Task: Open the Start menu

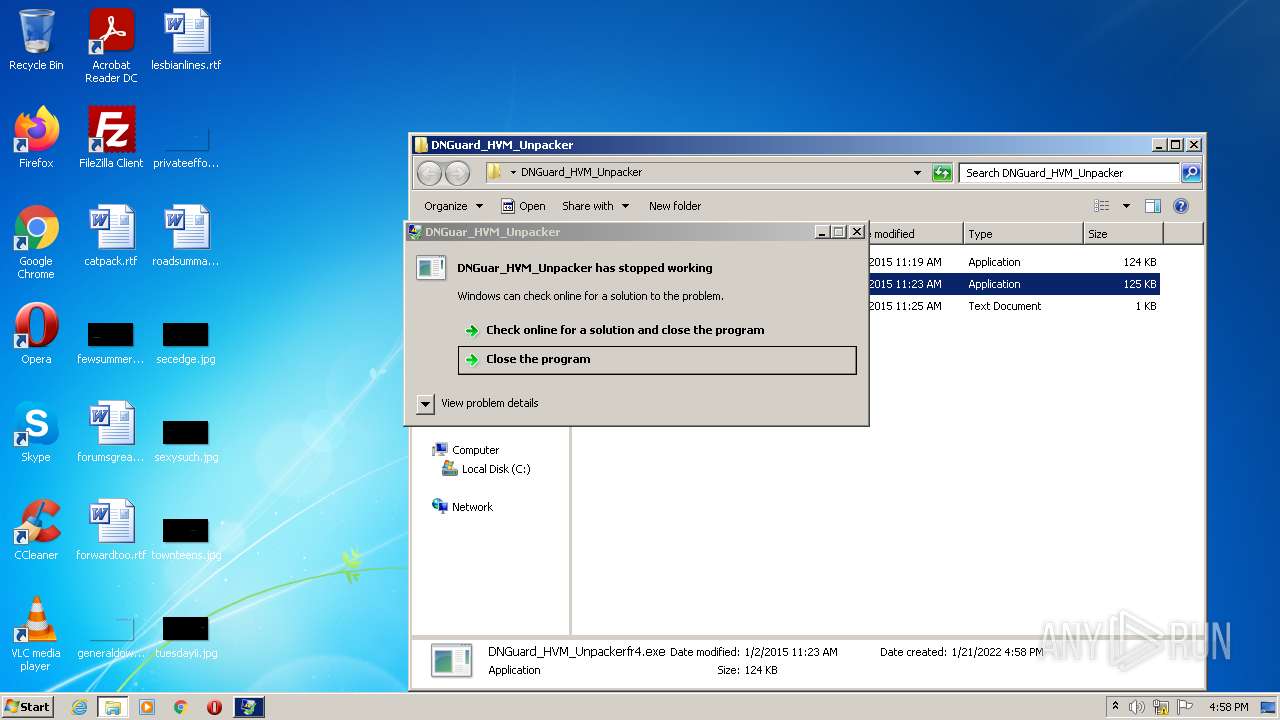Action: [28, 707]
